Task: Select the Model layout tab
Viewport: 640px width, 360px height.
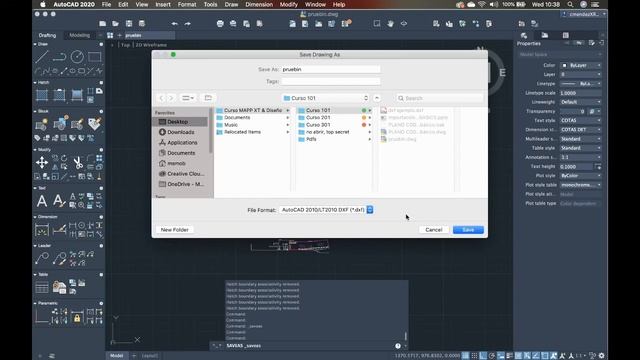Action: 116,356
